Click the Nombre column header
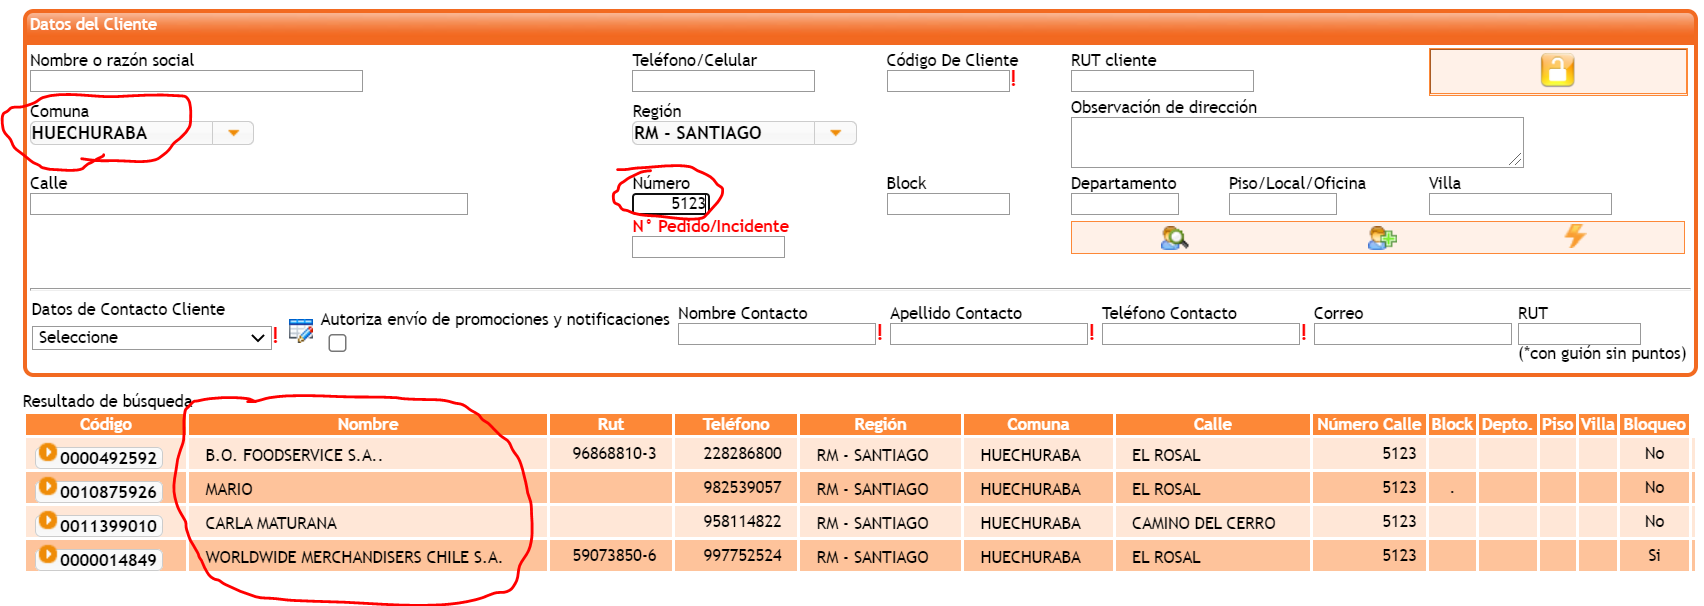Screen dimensions: 1704x606 (x=368, y=424)
